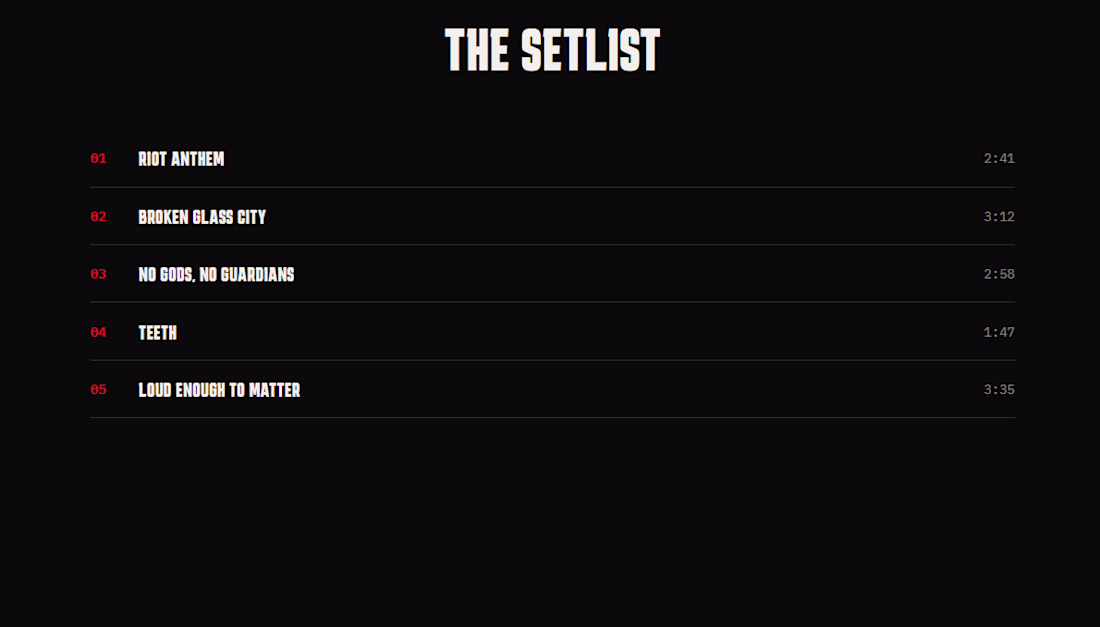Choose the Loud Enough to Matter track
Image resolution: width=1100 pixels, height=627 pixels.
(x=219, y=390)
